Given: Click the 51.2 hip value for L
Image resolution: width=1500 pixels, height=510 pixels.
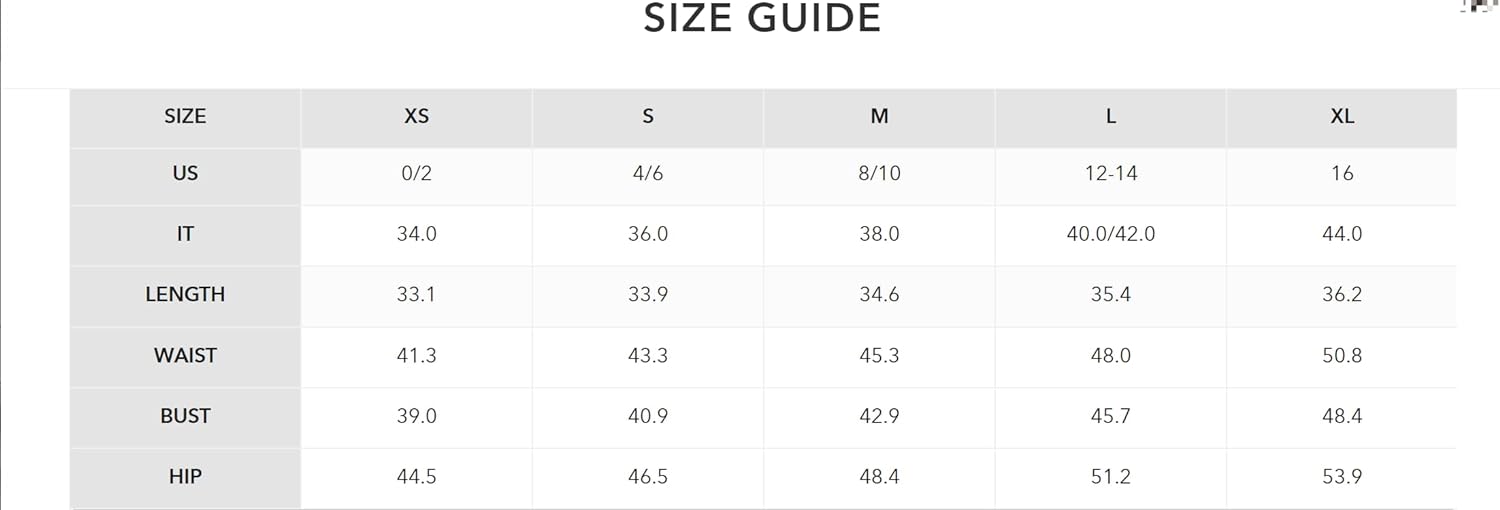Looking at the screenshot, I should coord(1111,477).
